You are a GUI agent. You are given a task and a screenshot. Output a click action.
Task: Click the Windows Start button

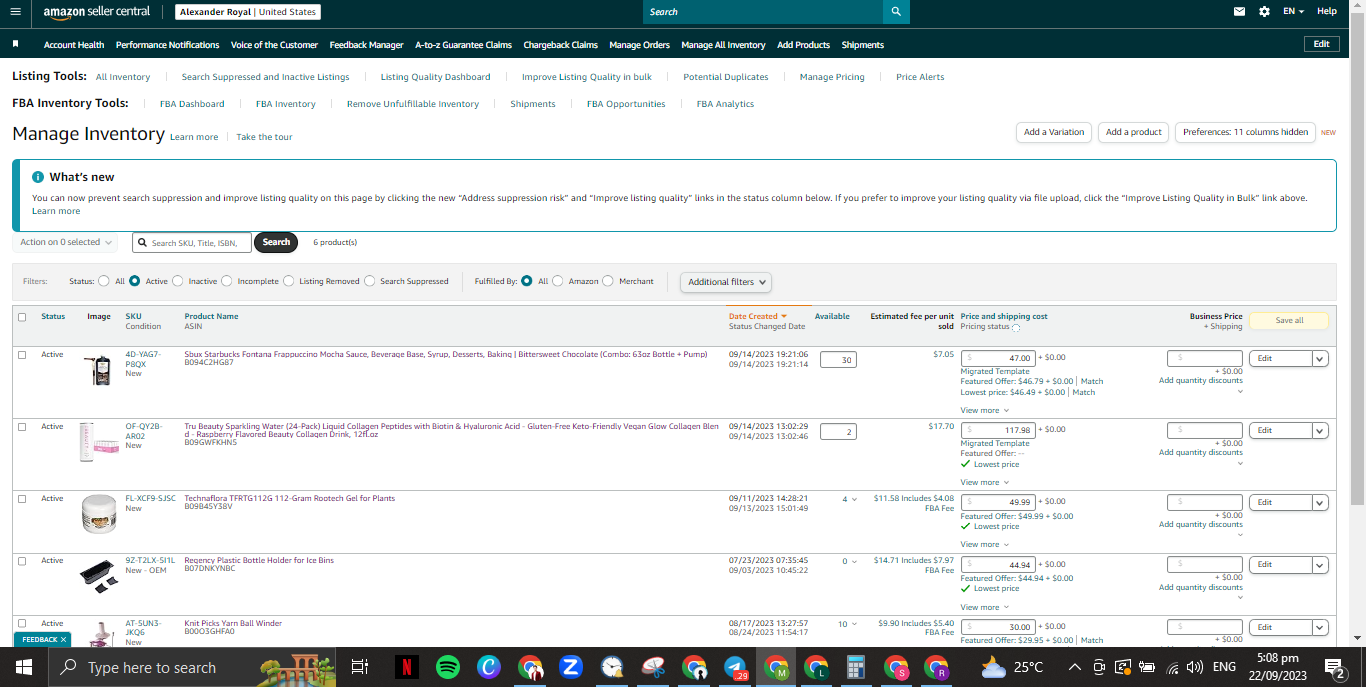[x=23, y=667]
